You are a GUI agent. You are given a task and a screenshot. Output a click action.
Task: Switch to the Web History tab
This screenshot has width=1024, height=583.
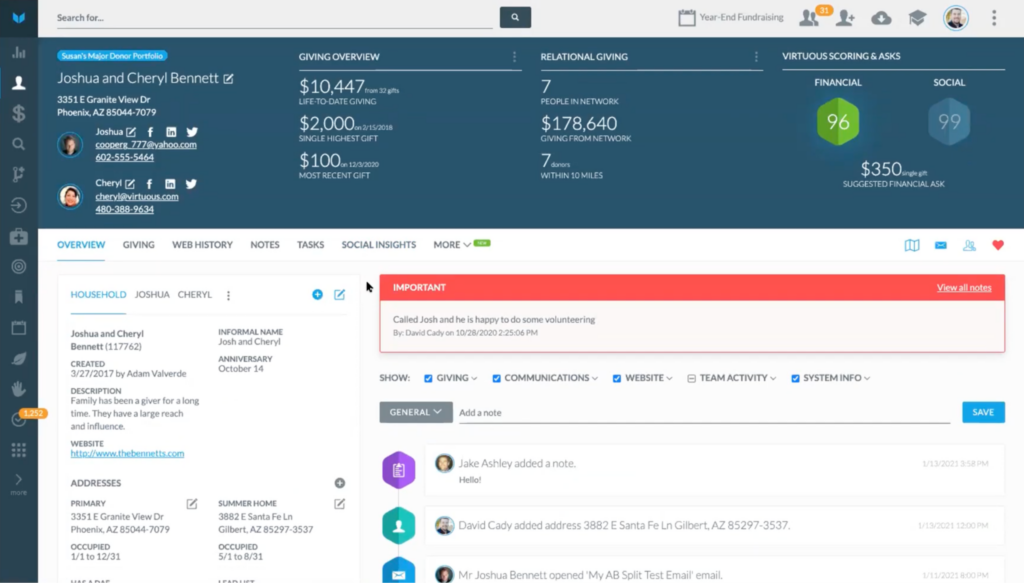pyautogui.click(x=202, y=245)
